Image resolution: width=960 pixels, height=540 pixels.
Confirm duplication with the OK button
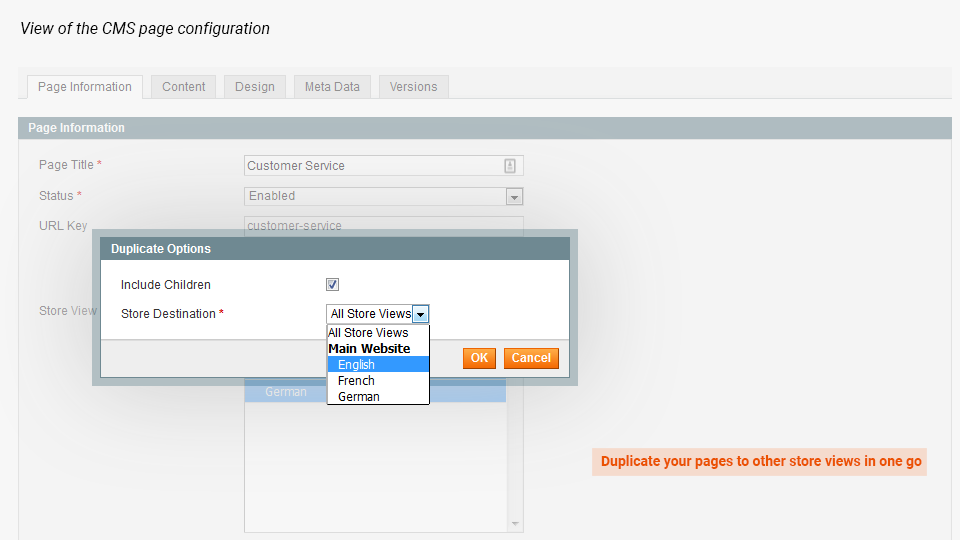coord(479,358)
